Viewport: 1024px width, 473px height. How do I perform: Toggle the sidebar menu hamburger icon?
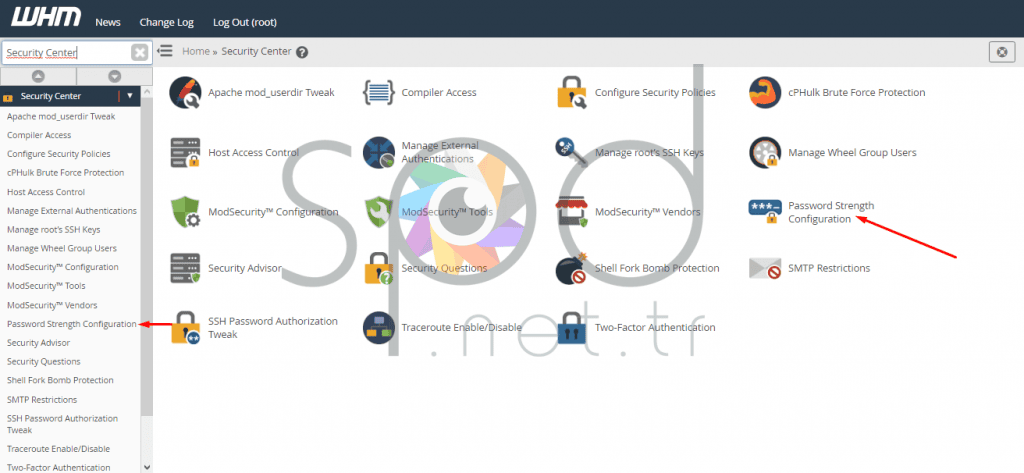pyautogui.click(x=165, y=51)
